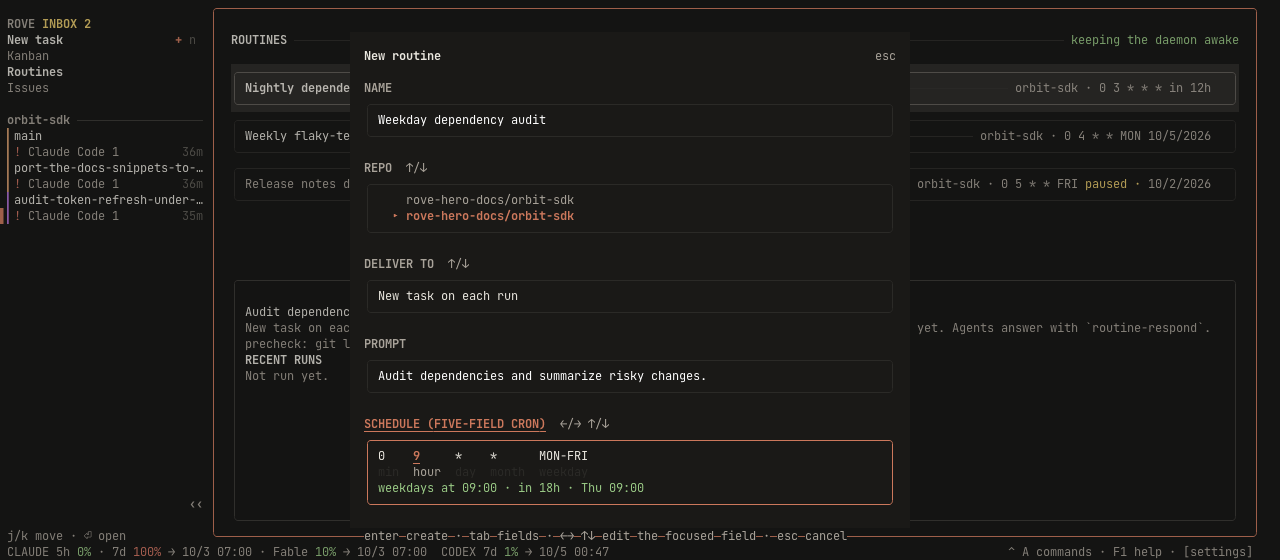This screenshot has width=1280, height=560.
Task: Open the Deliver To selector 'New task on each run'
Action: click(630, 296)
